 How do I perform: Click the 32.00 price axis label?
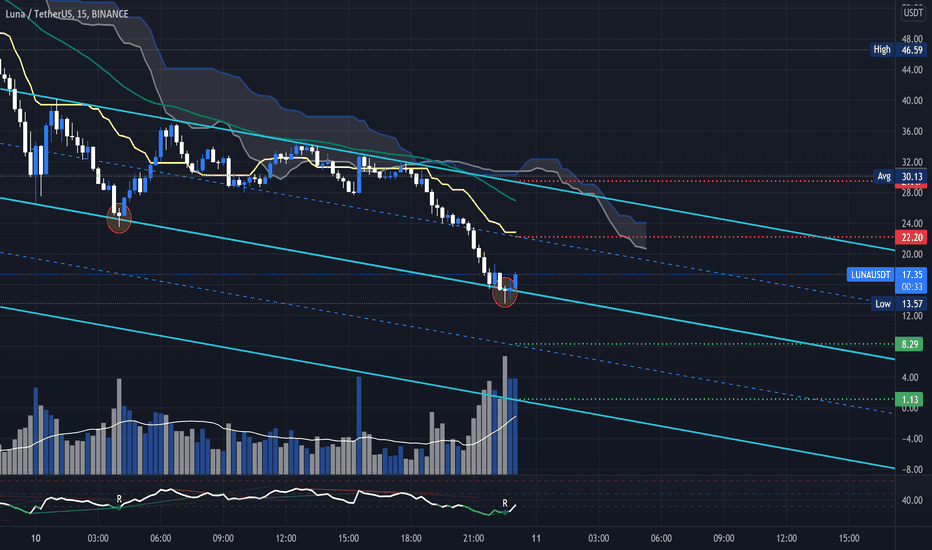[x=912, y=162]
